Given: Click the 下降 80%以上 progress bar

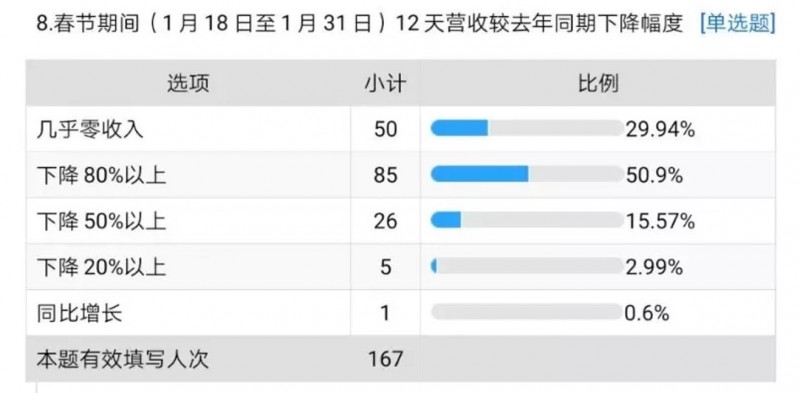Looking at the screenshot, I should 528,174.
